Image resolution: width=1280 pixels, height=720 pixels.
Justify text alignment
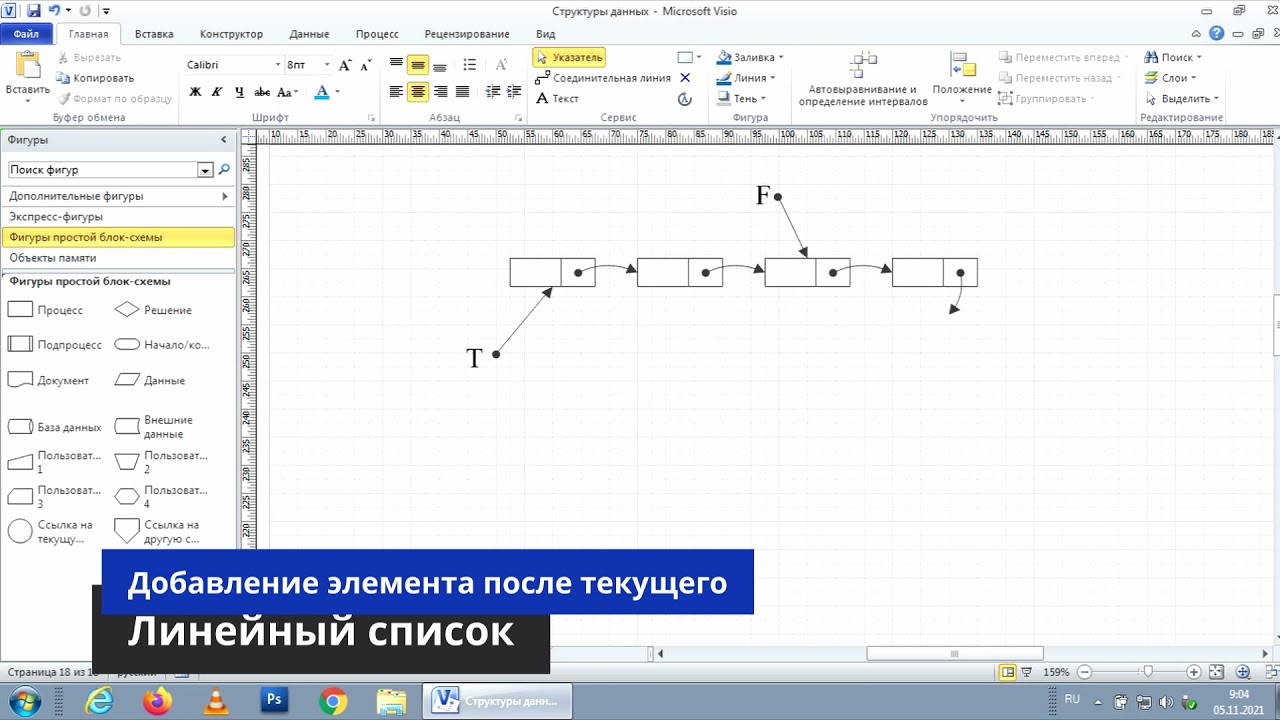[x=462, y=92]
